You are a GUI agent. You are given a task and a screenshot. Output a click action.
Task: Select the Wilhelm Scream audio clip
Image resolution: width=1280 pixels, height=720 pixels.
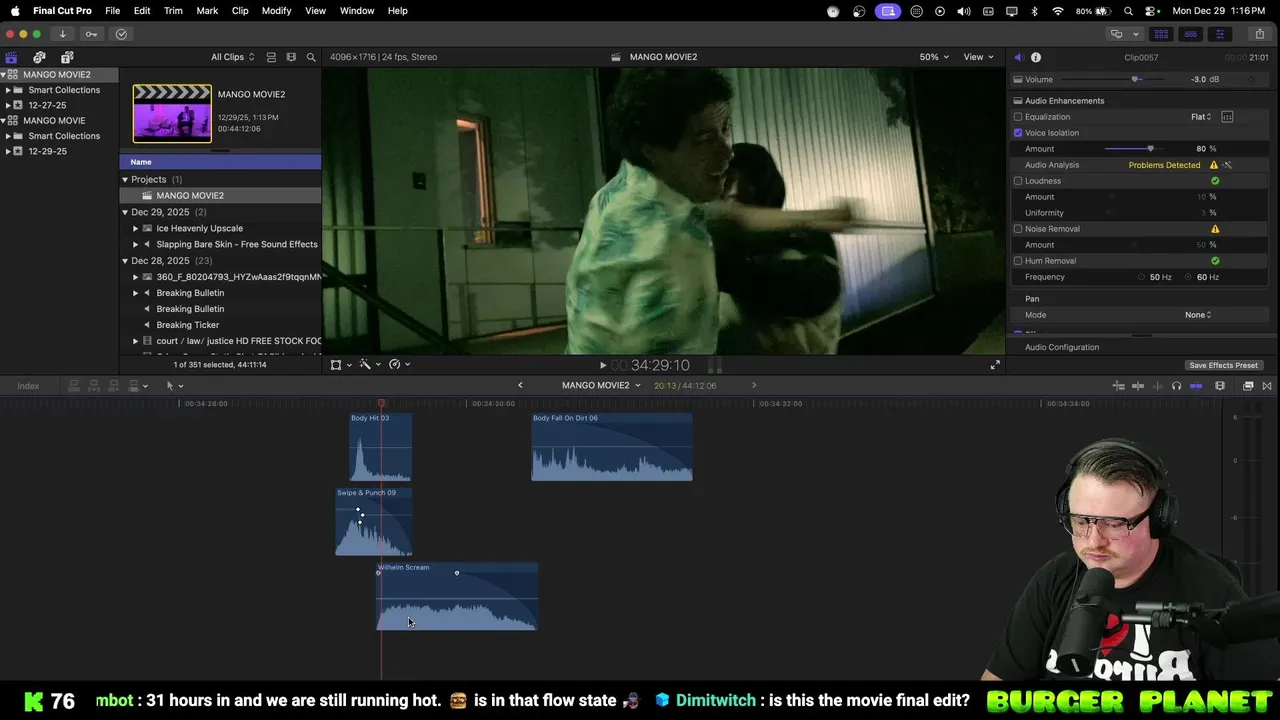457,597
